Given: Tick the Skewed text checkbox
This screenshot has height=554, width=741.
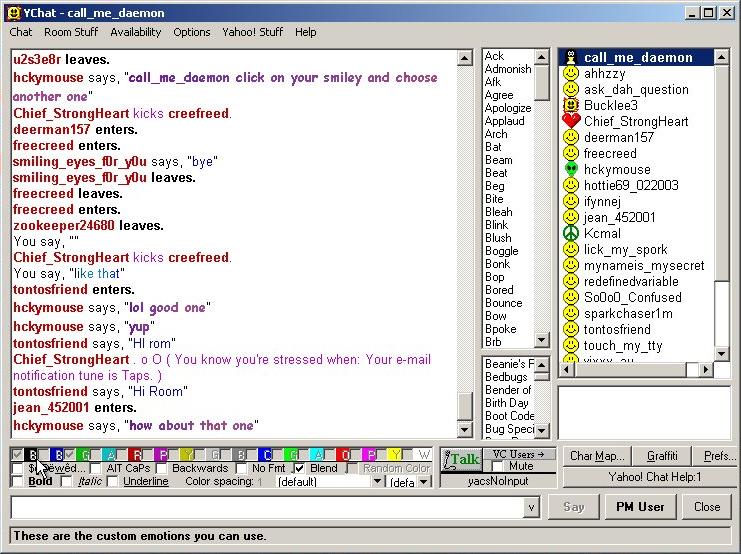Looking at the screenshot, I should click(17, 468).
